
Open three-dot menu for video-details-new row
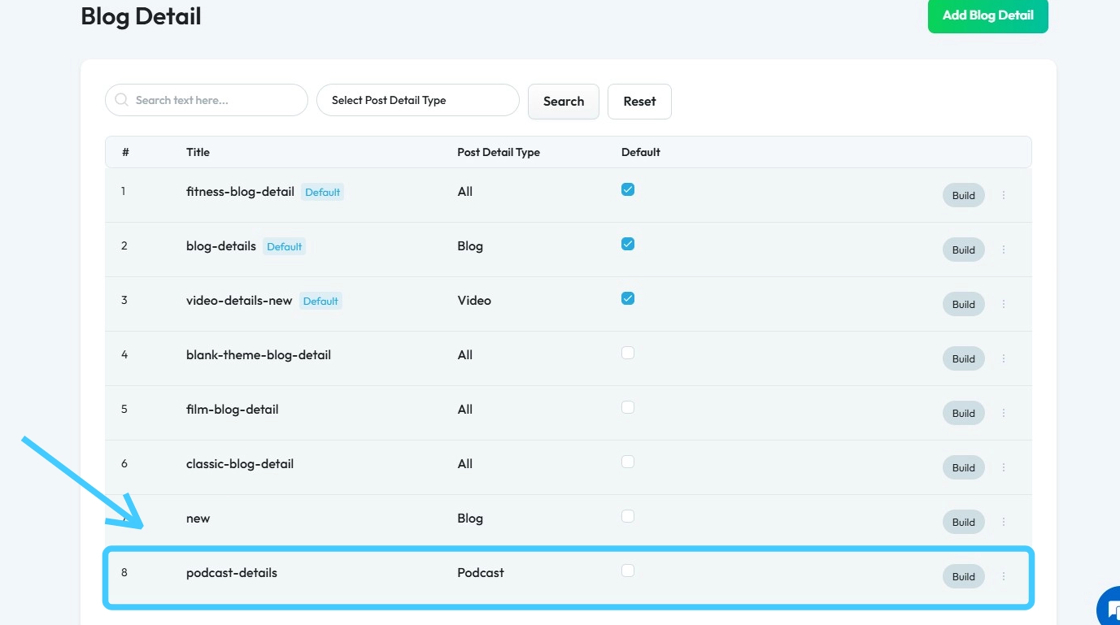(x=1003, y=304)
